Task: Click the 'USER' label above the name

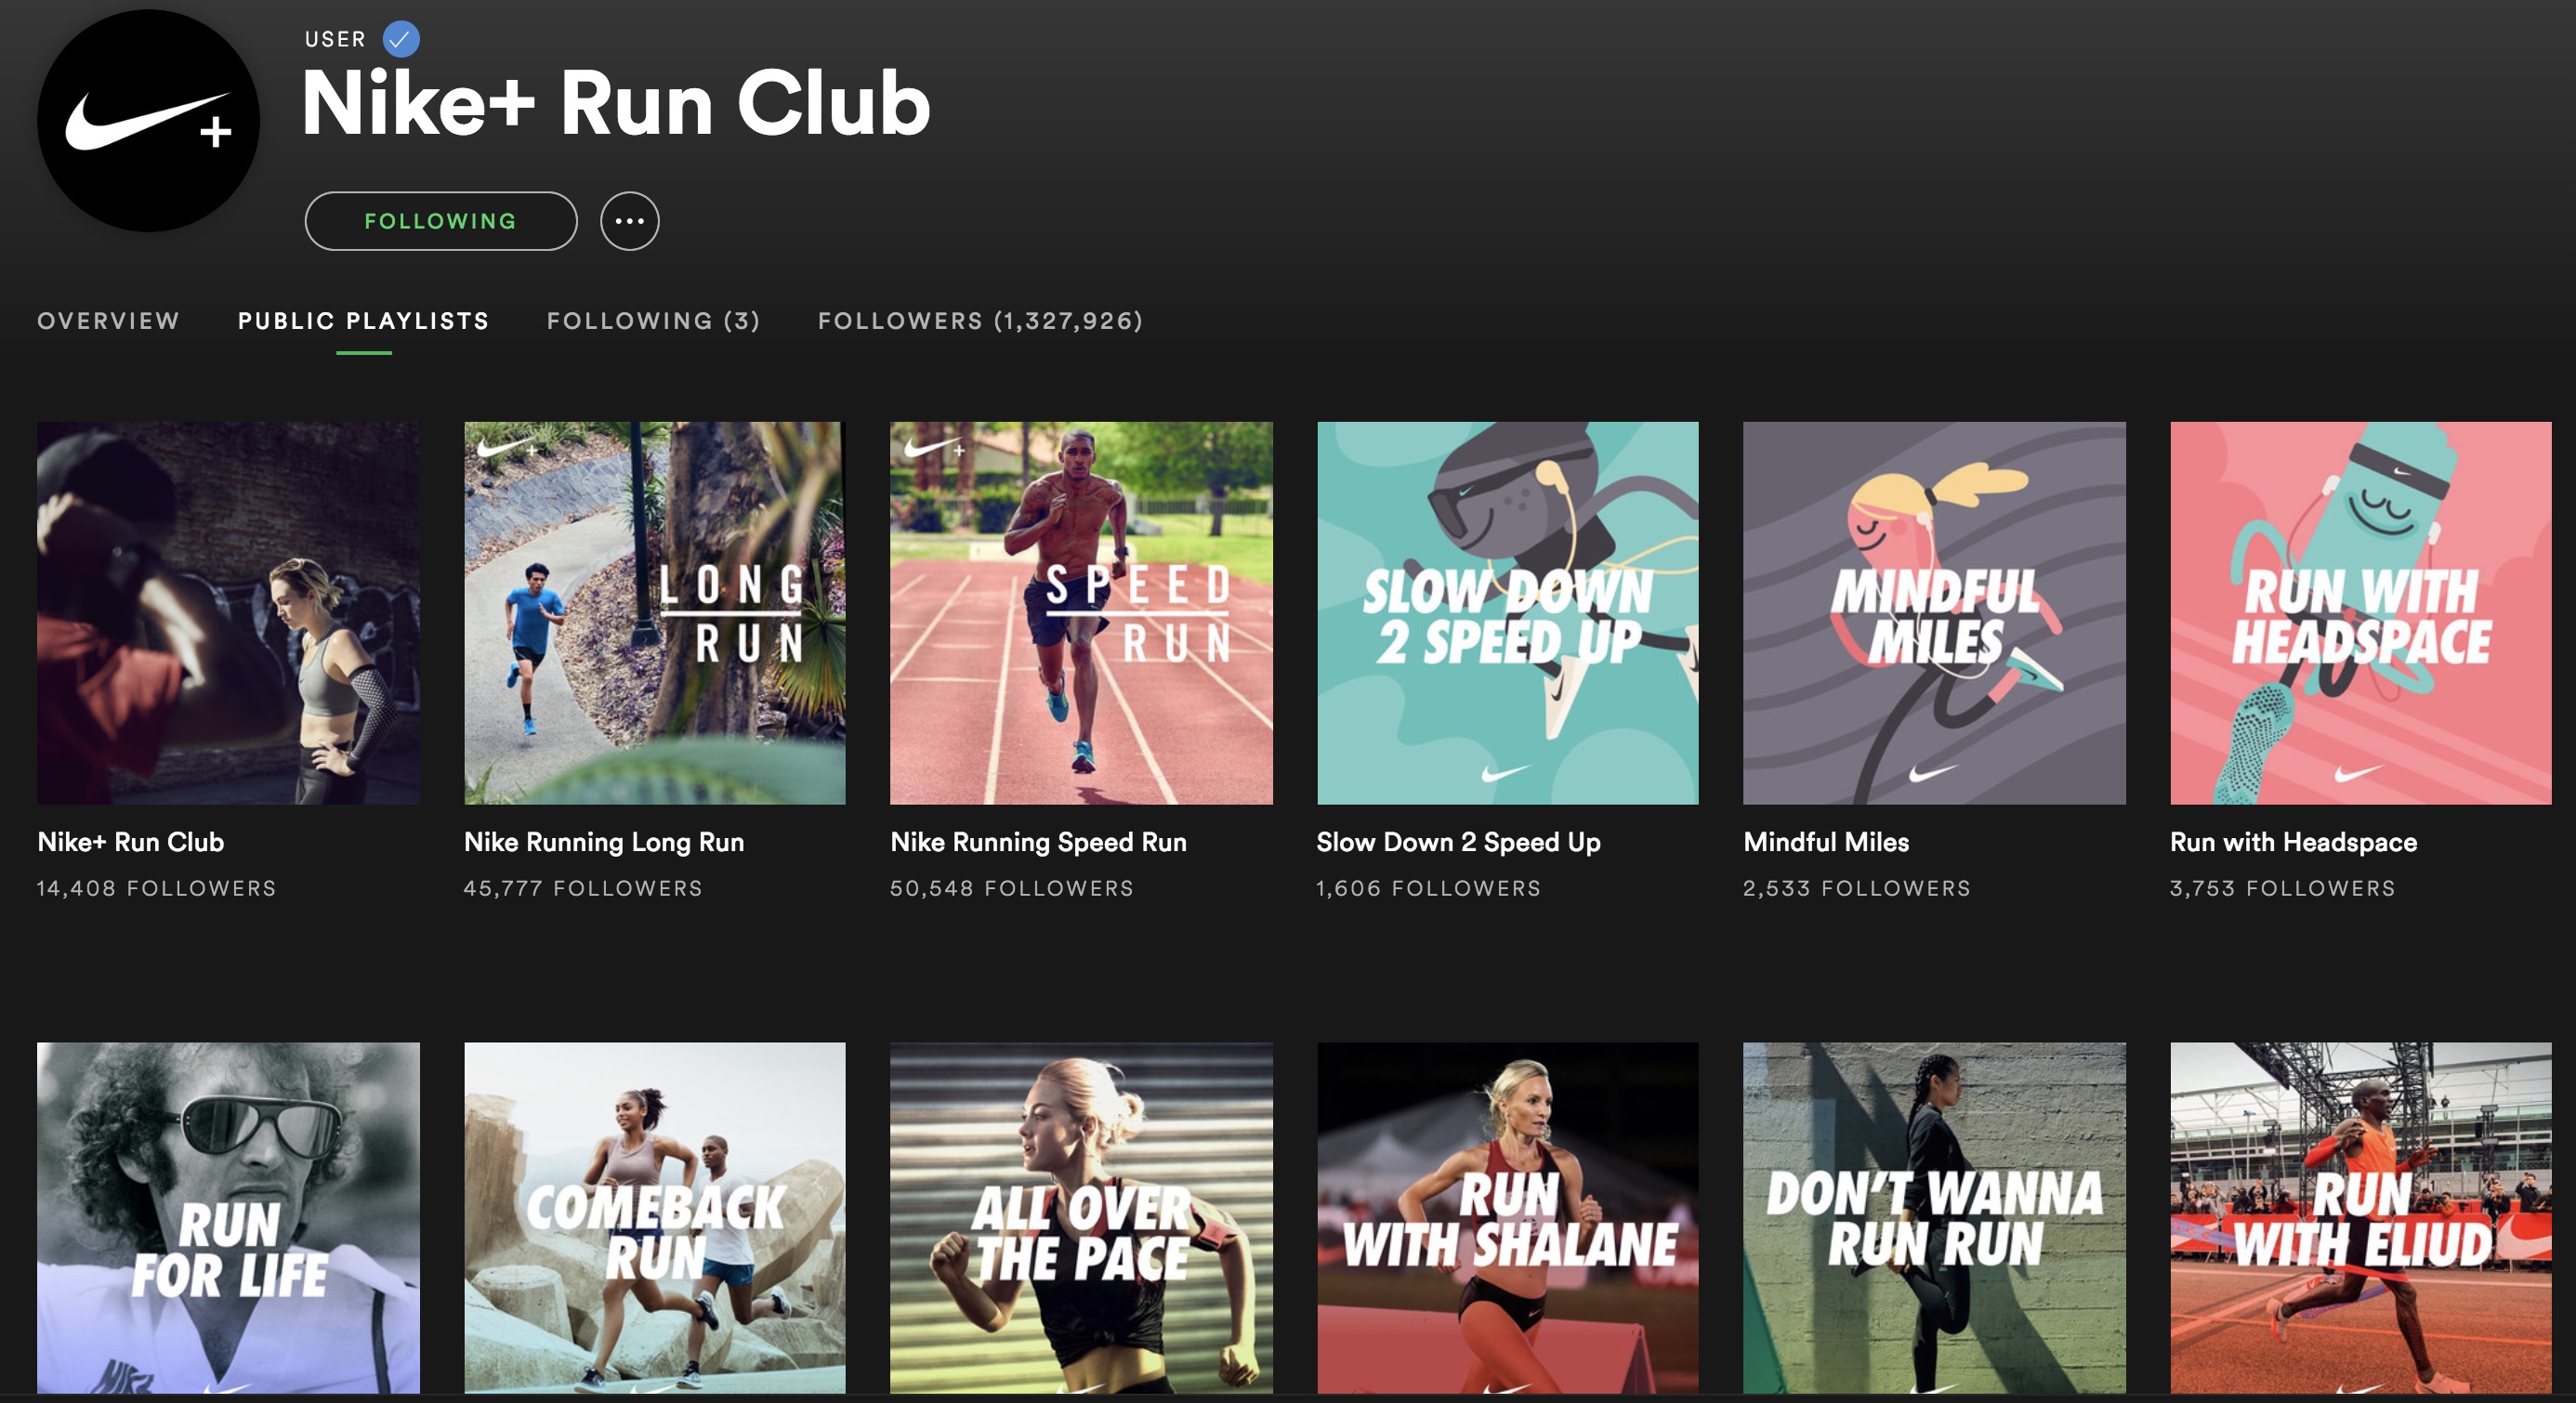Action: tap(335, 39)
